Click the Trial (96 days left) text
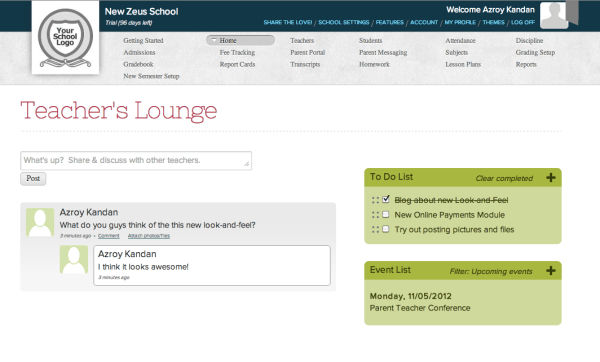Screen dimensions: 600x362 tap(129, 23)
